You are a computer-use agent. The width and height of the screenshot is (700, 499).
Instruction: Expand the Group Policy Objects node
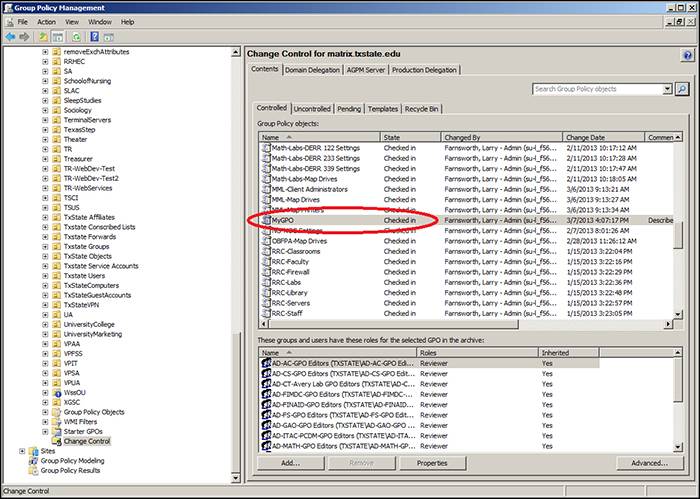click(45, 412)
